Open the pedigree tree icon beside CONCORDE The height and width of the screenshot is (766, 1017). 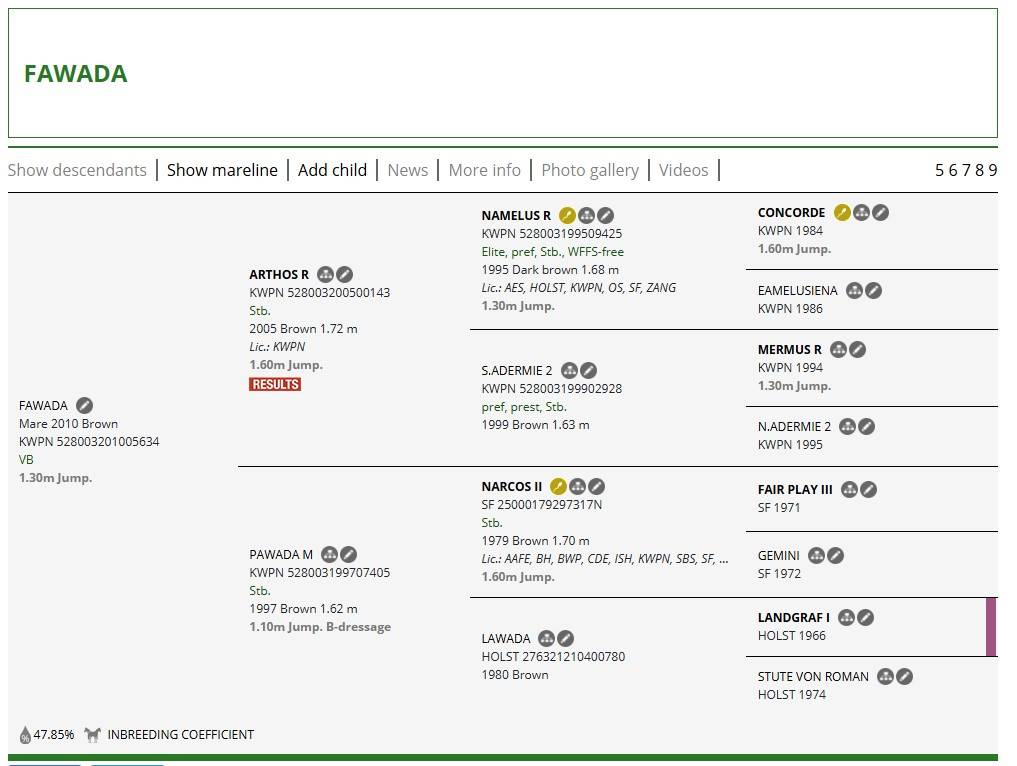tap(861, 213)
